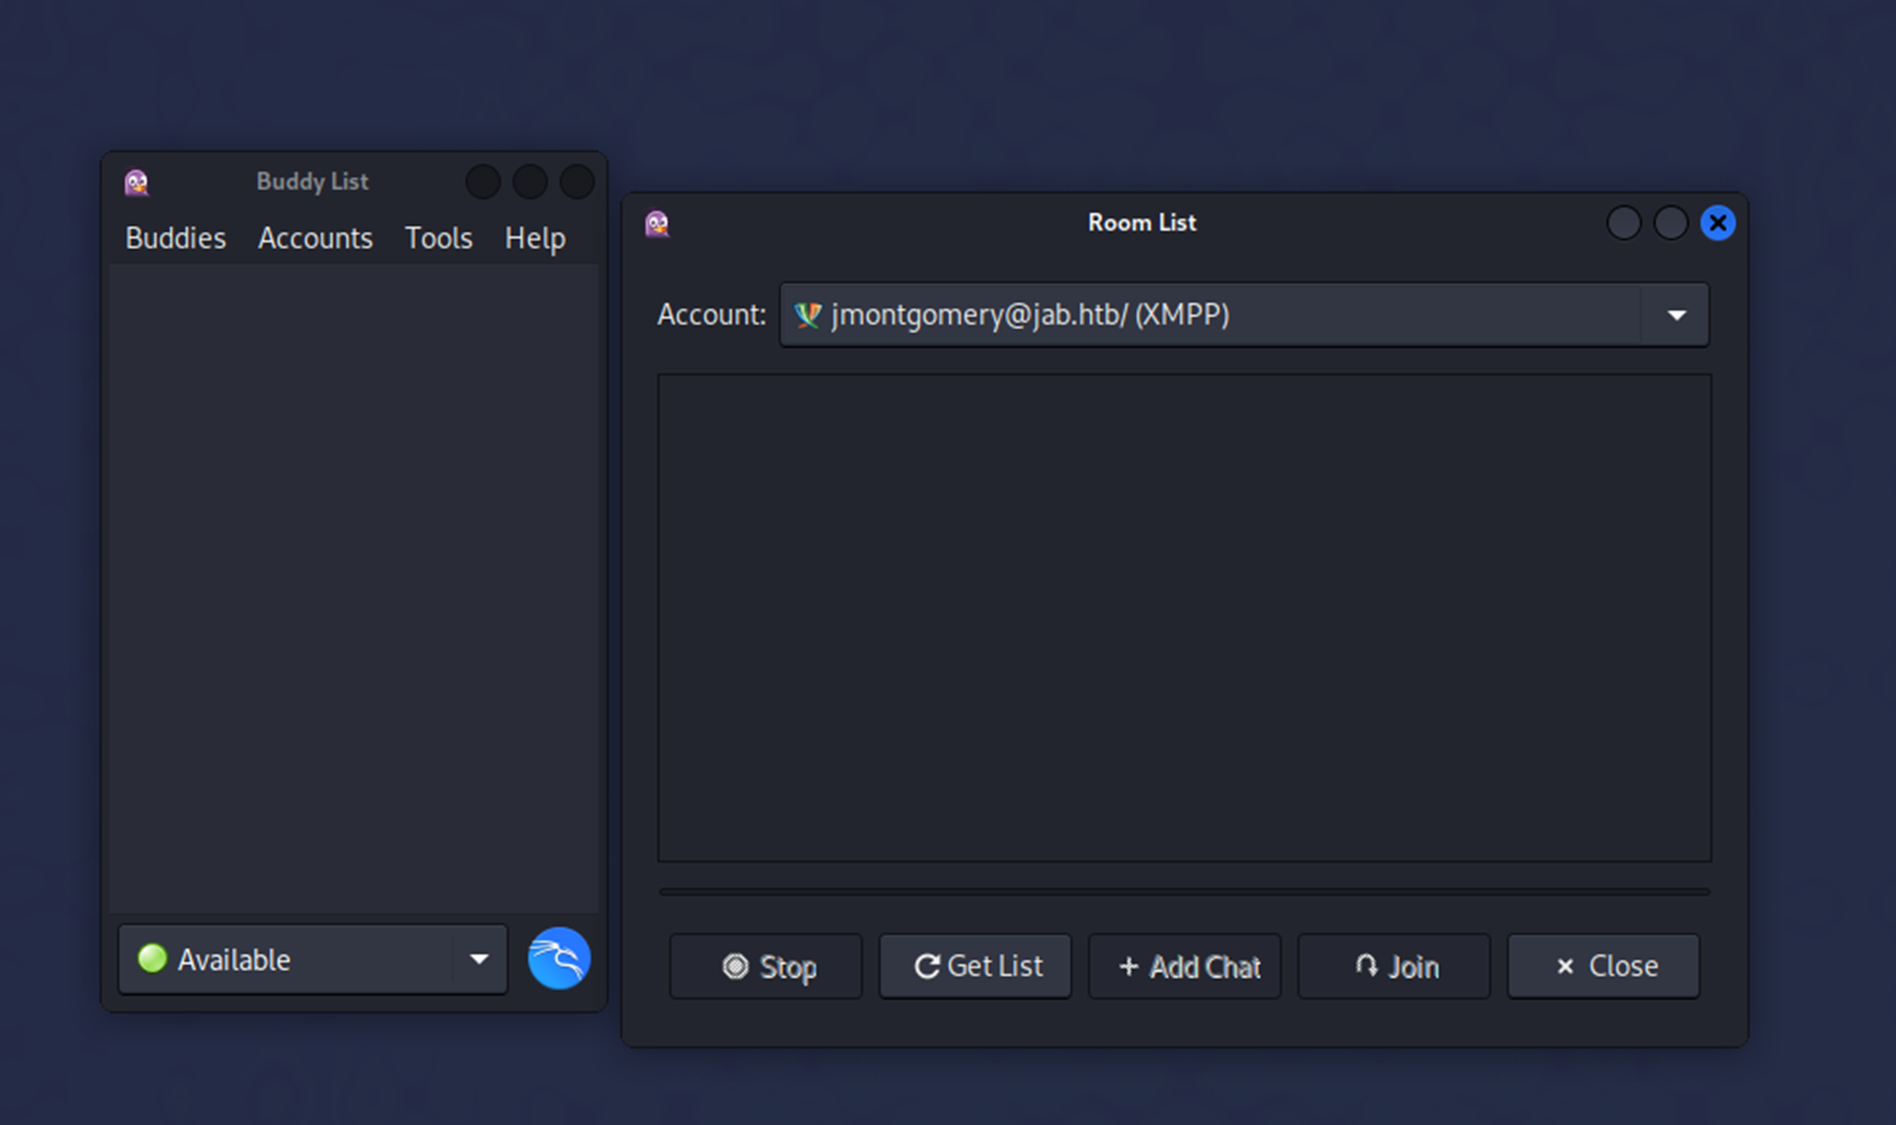Click the empty room list area
1896x1125 pixels.
(x=1184, y=618)
